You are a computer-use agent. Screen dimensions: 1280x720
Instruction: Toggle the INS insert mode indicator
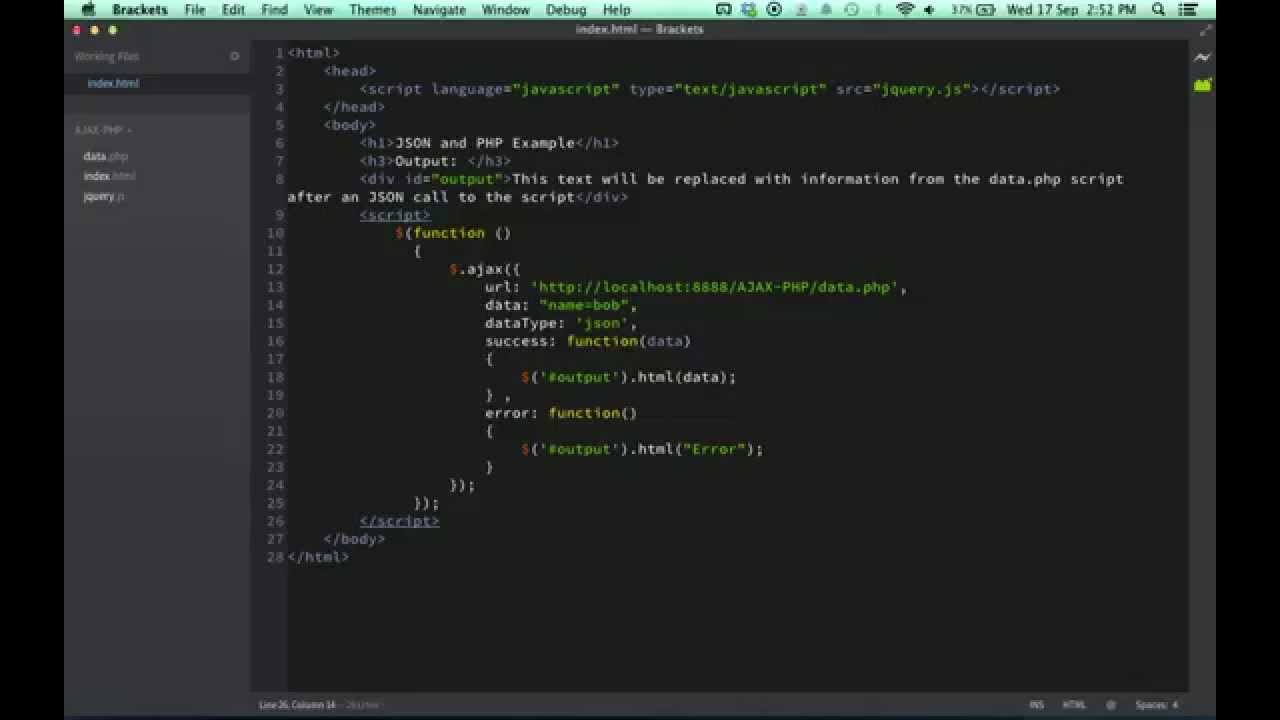tap(1036, 705)
